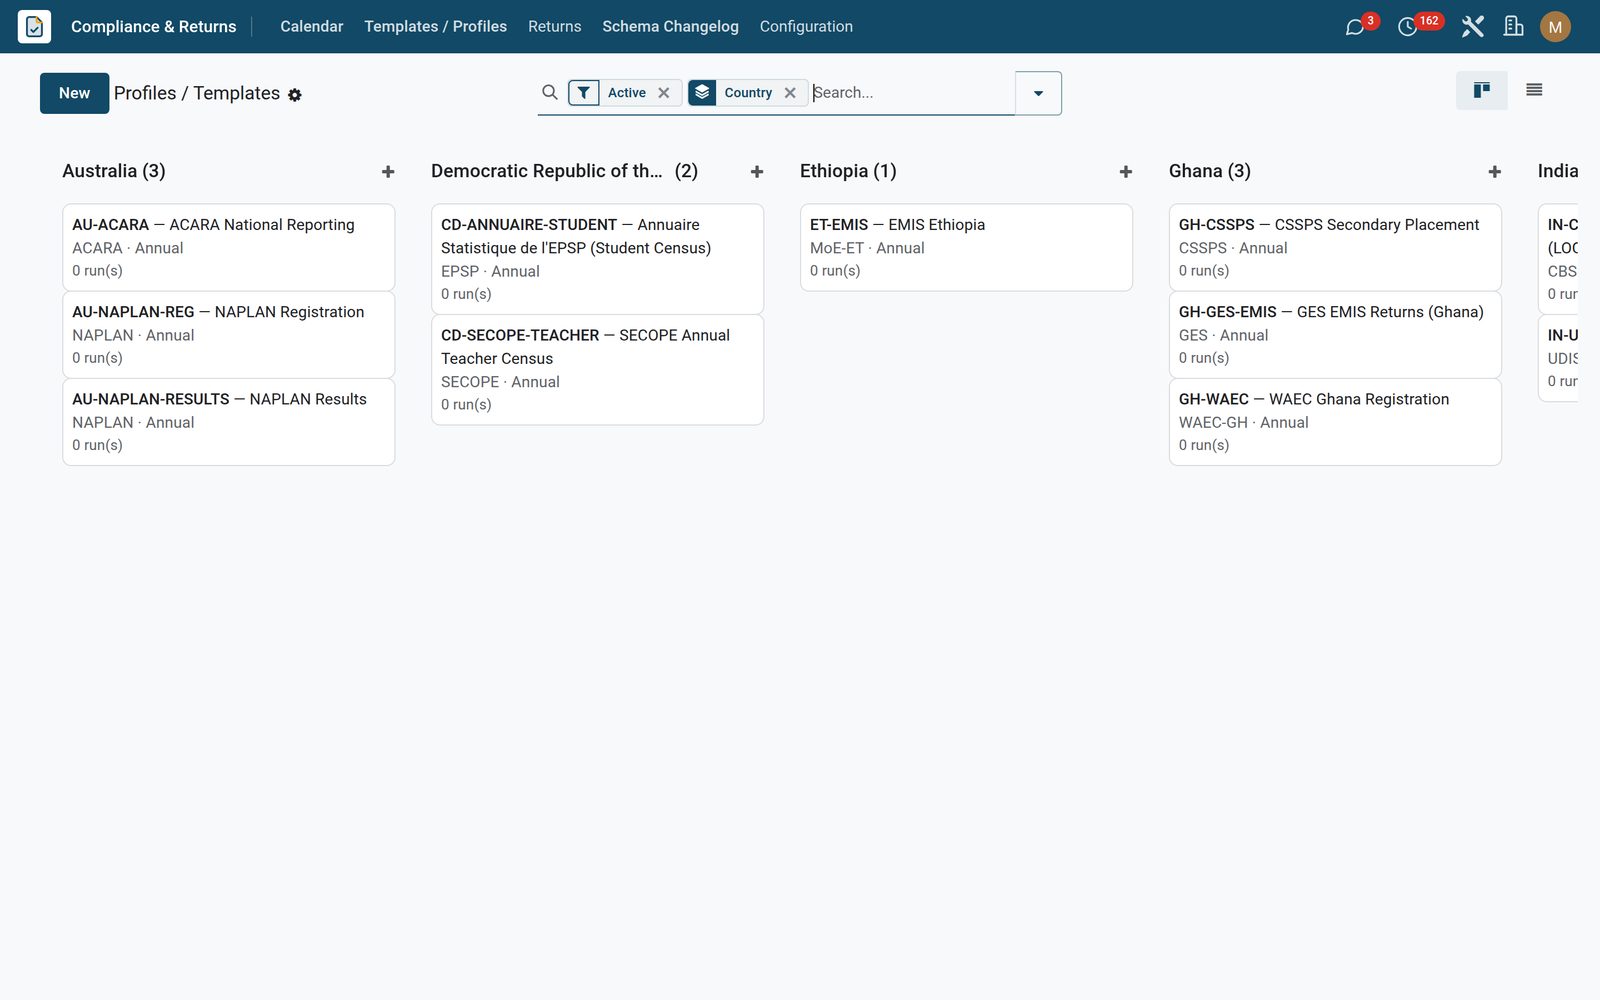Screen dimensions: 1600x1000
Task: Remove the Country grouping
Action: 790,93
